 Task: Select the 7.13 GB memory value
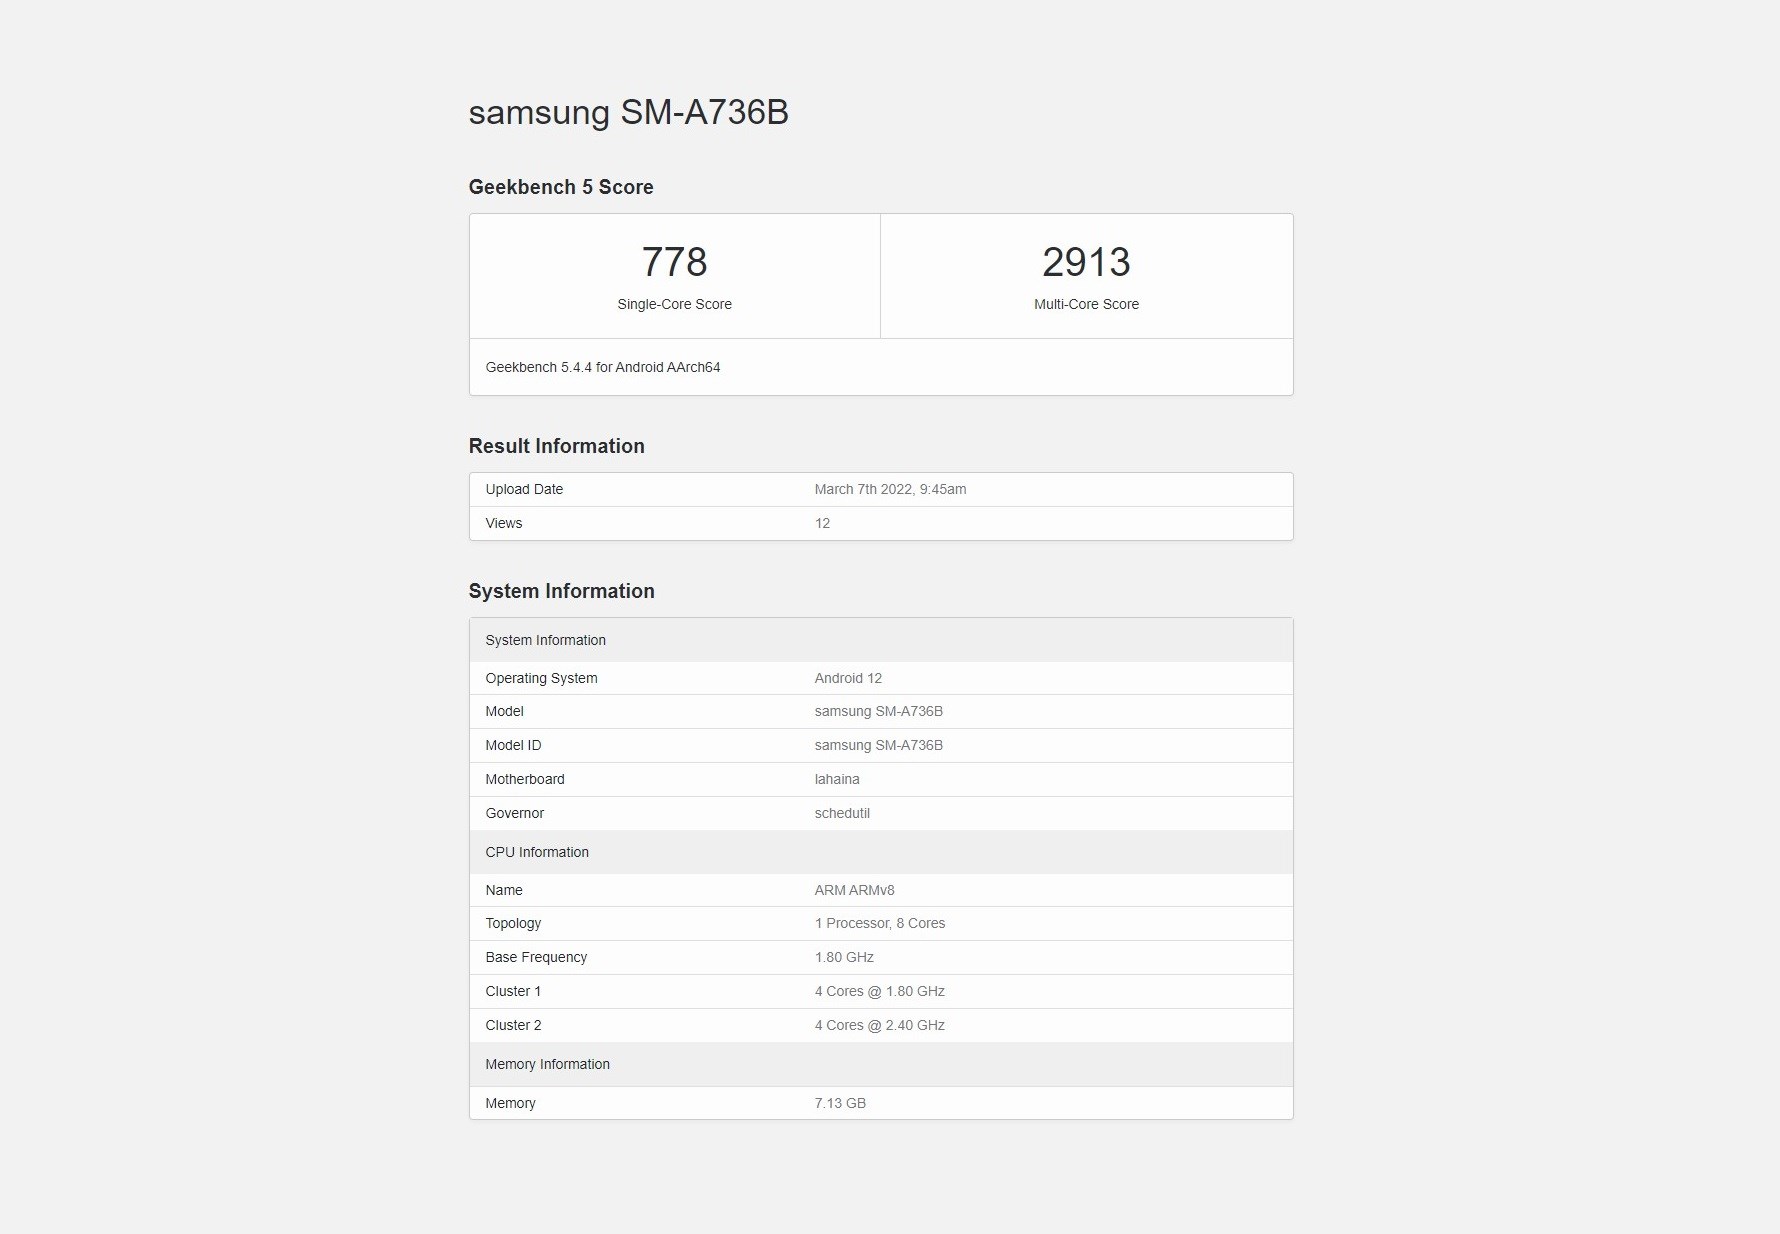840,1103
